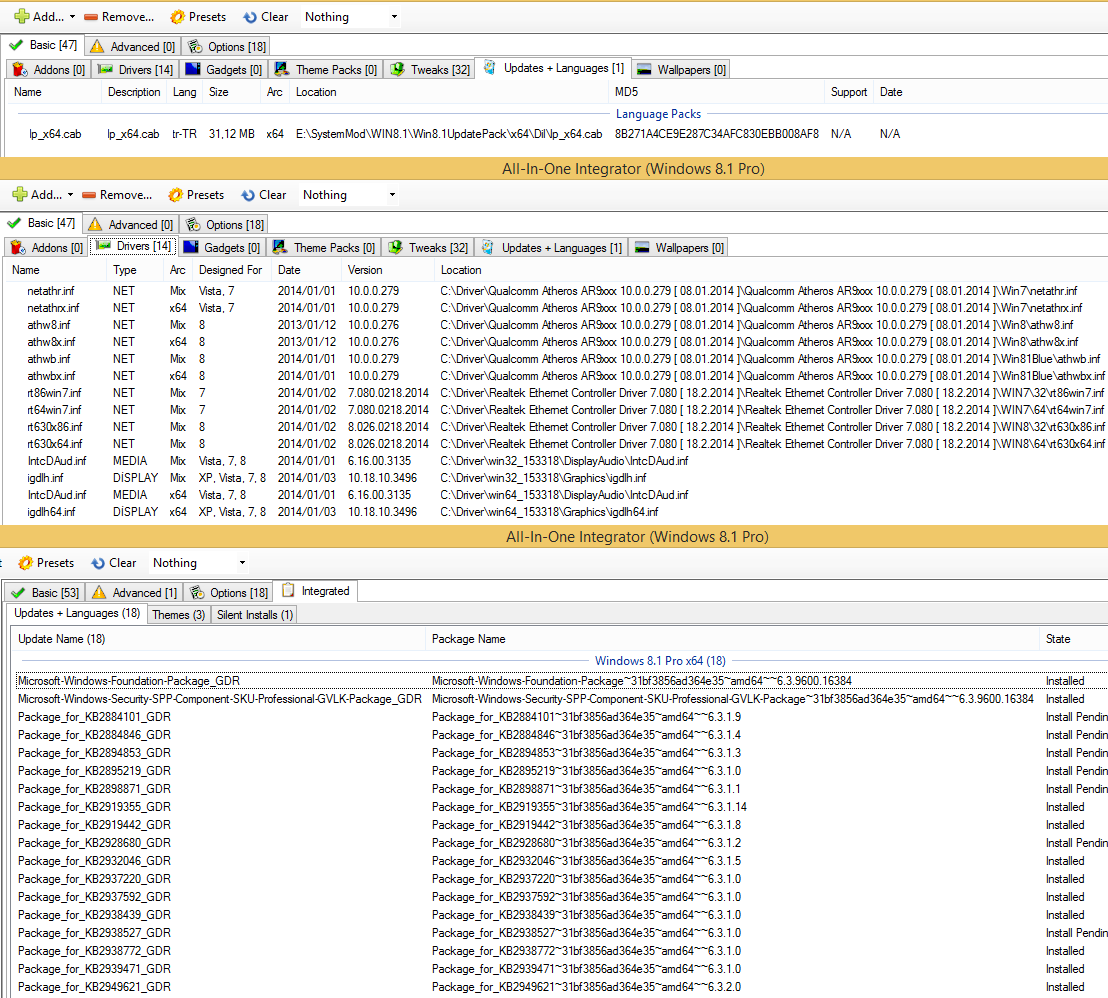Sort drivers by Designed For column header
Screen dimensions: 1108x998
230,270
